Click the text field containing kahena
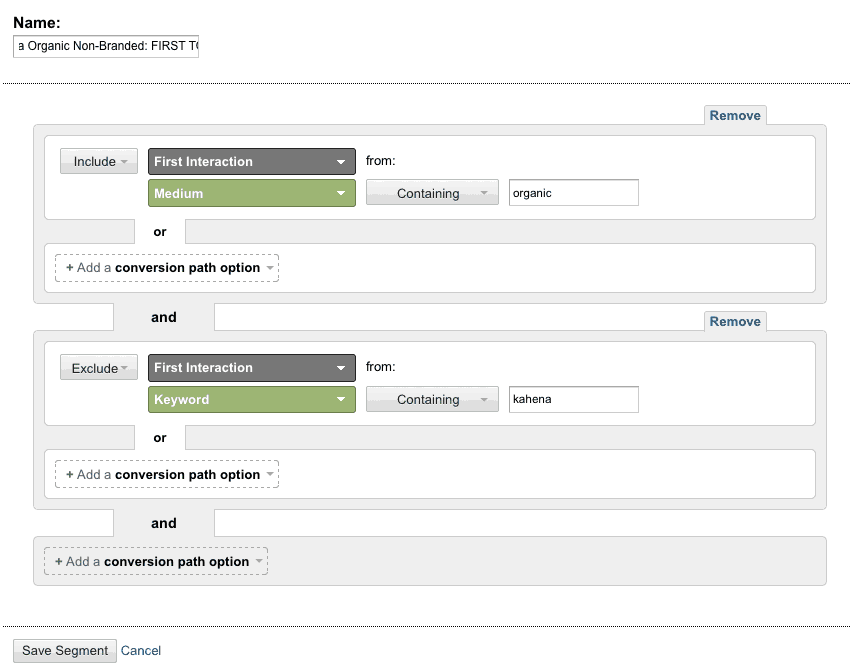 (x=573, y=399)
